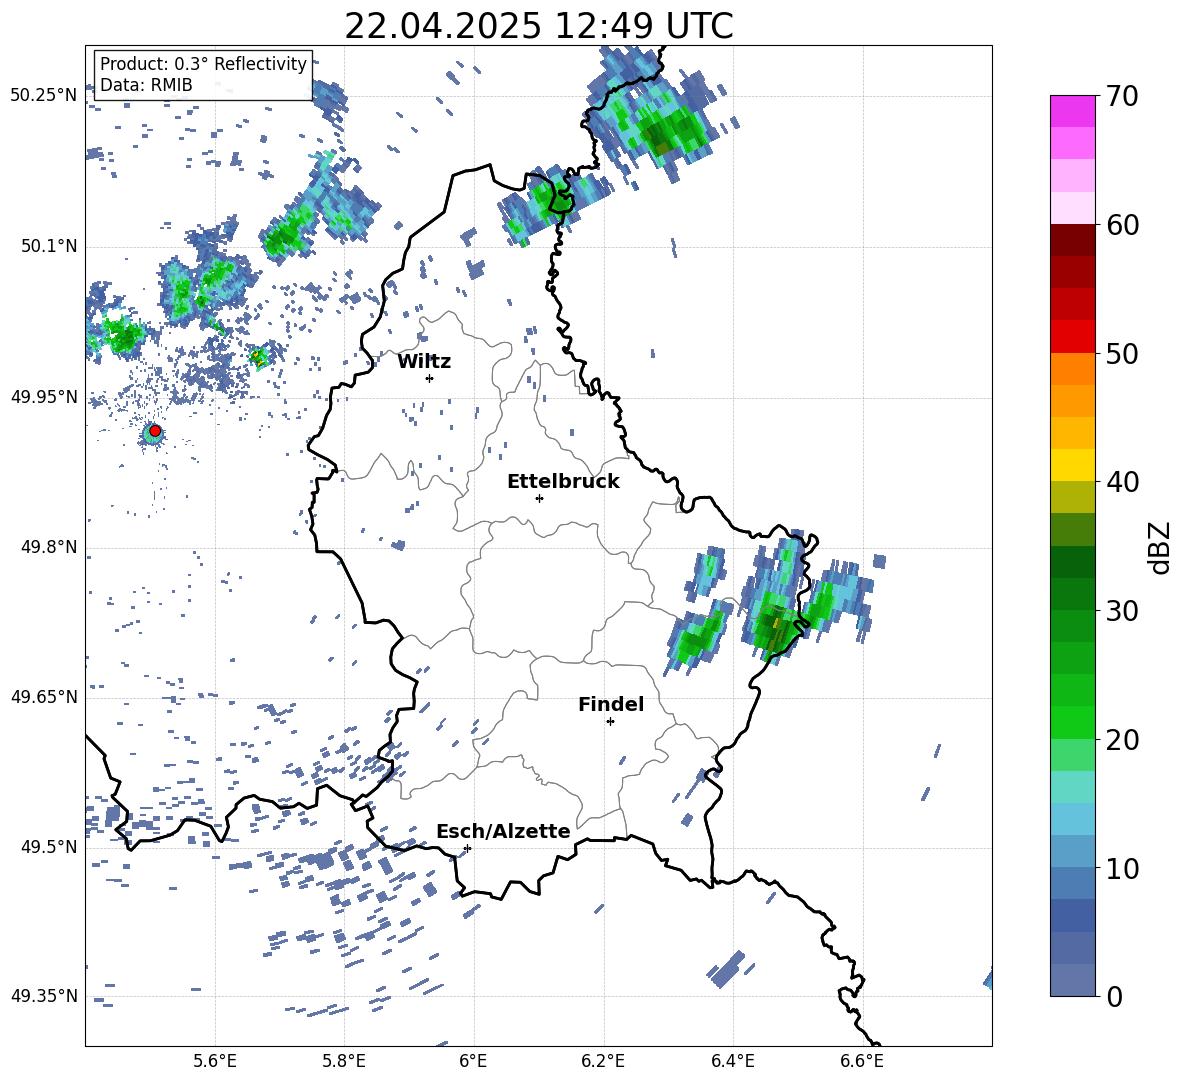Click the 5.6°E longitude label
Image resolution: width=1184 pixels, height=1081 pixels.
pos(214,1061)
